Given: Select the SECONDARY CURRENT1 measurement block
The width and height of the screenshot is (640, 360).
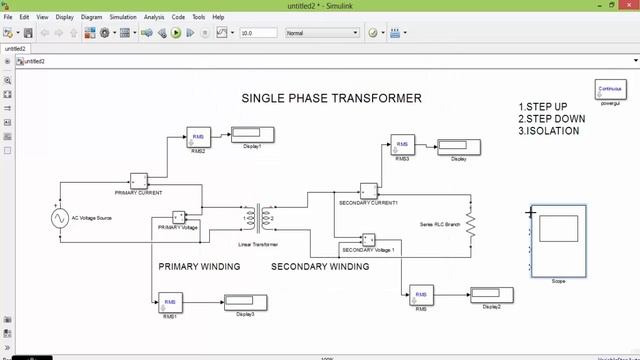Looking at the screenshot, I should tap(369, 191).
